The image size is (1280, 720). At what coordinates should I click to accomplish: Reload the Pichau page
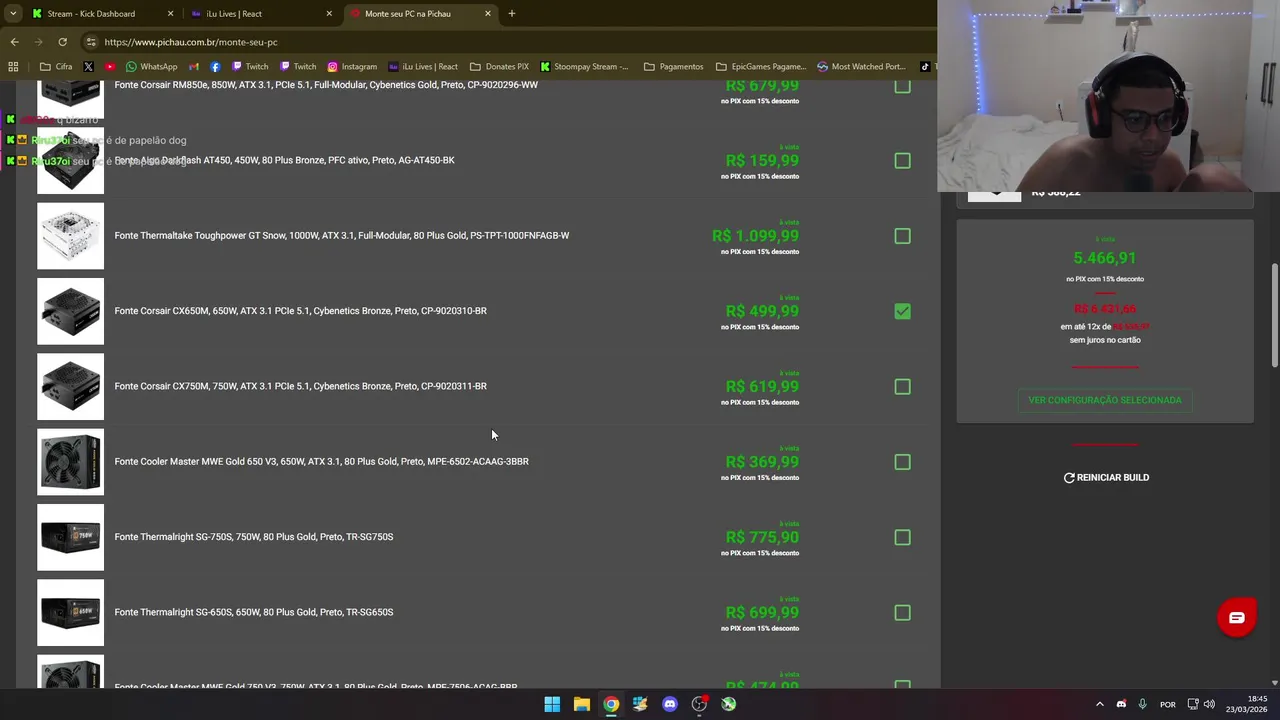click(x=62, y=42)
